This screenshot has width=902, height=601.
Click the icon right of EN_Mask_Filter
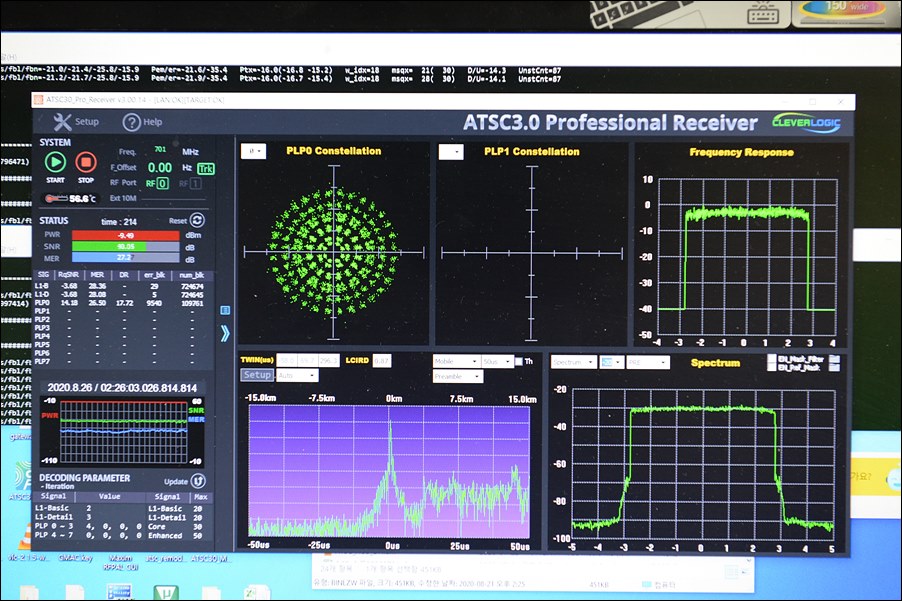[x=834, y=359]
